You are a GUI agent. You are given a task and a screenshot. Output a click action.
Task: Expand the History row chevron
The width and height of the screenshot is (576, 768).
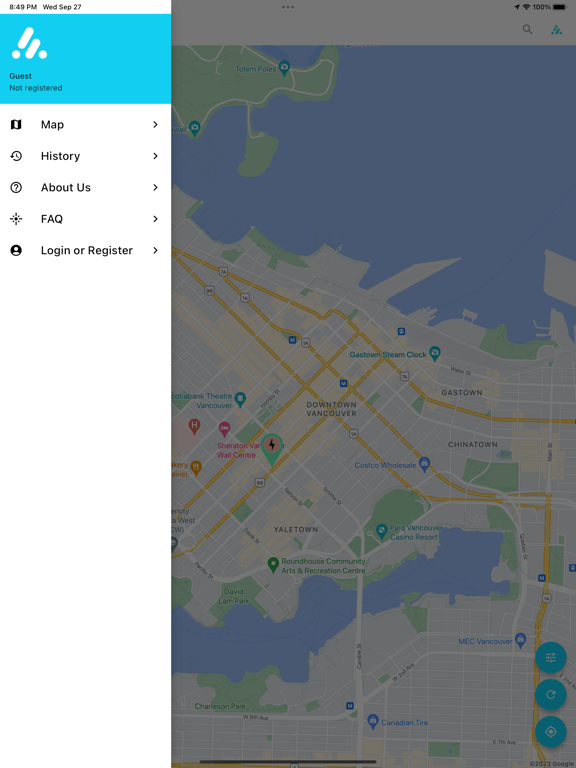tap(155, 156)
